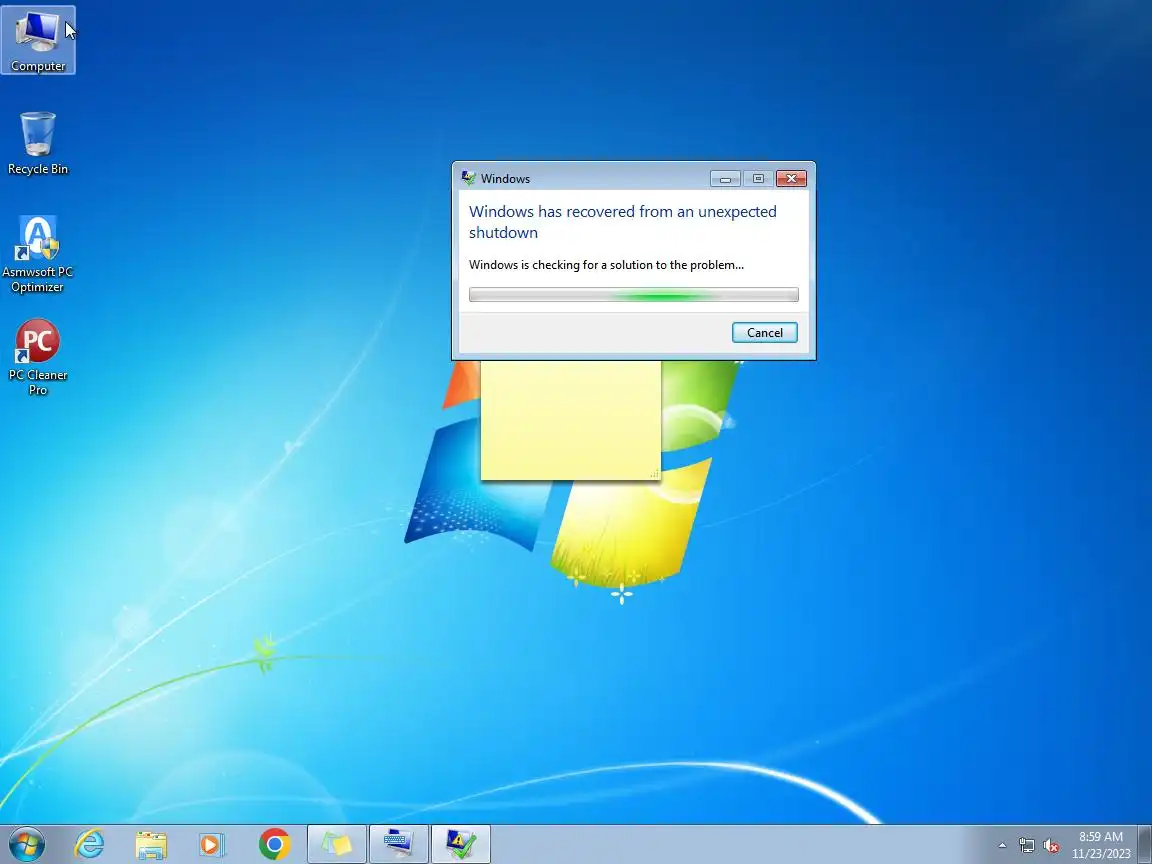1152x864 pixels.
Task: Switch to On-Screen Keyboard taskbar button
Action: (x=398, y=844)
